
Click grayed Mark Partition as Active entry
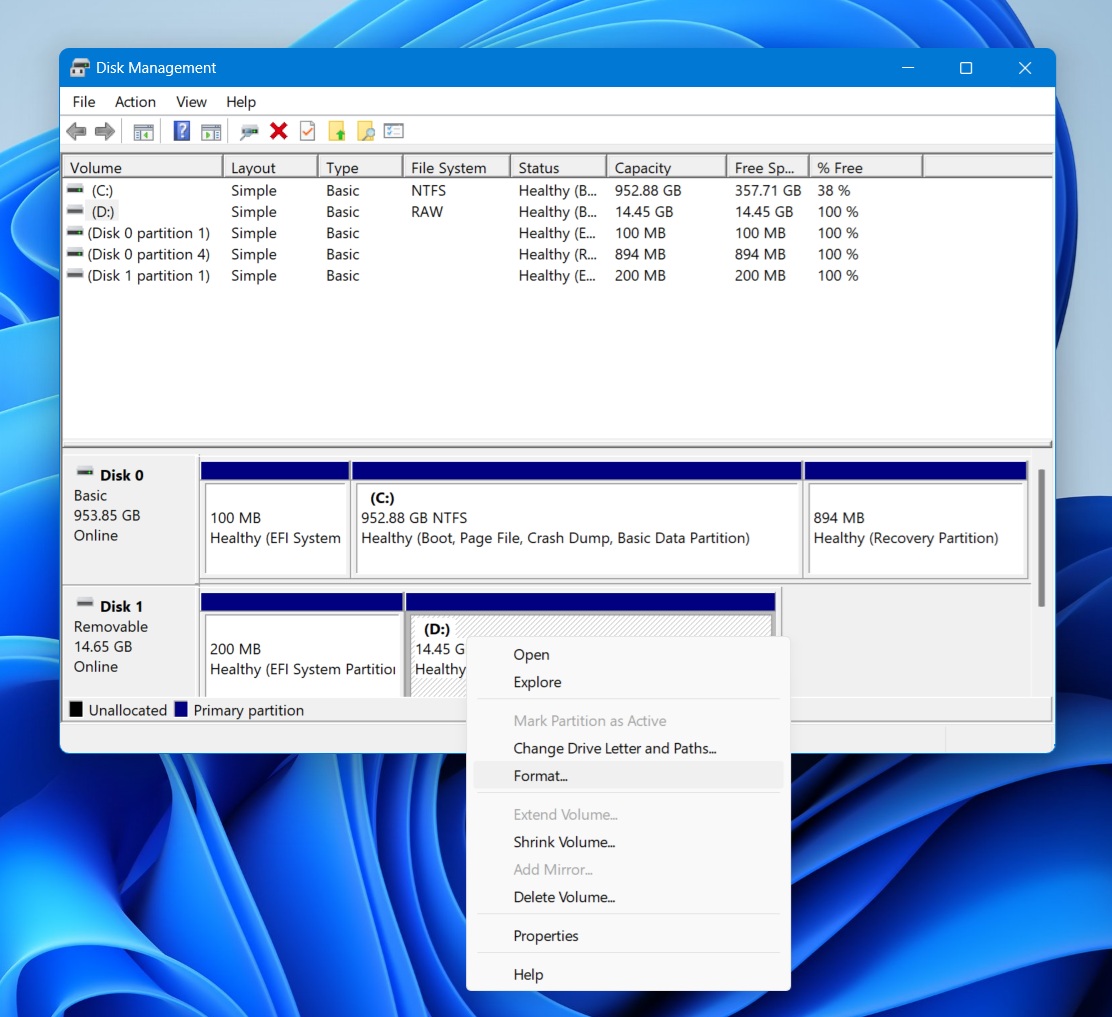628,721
